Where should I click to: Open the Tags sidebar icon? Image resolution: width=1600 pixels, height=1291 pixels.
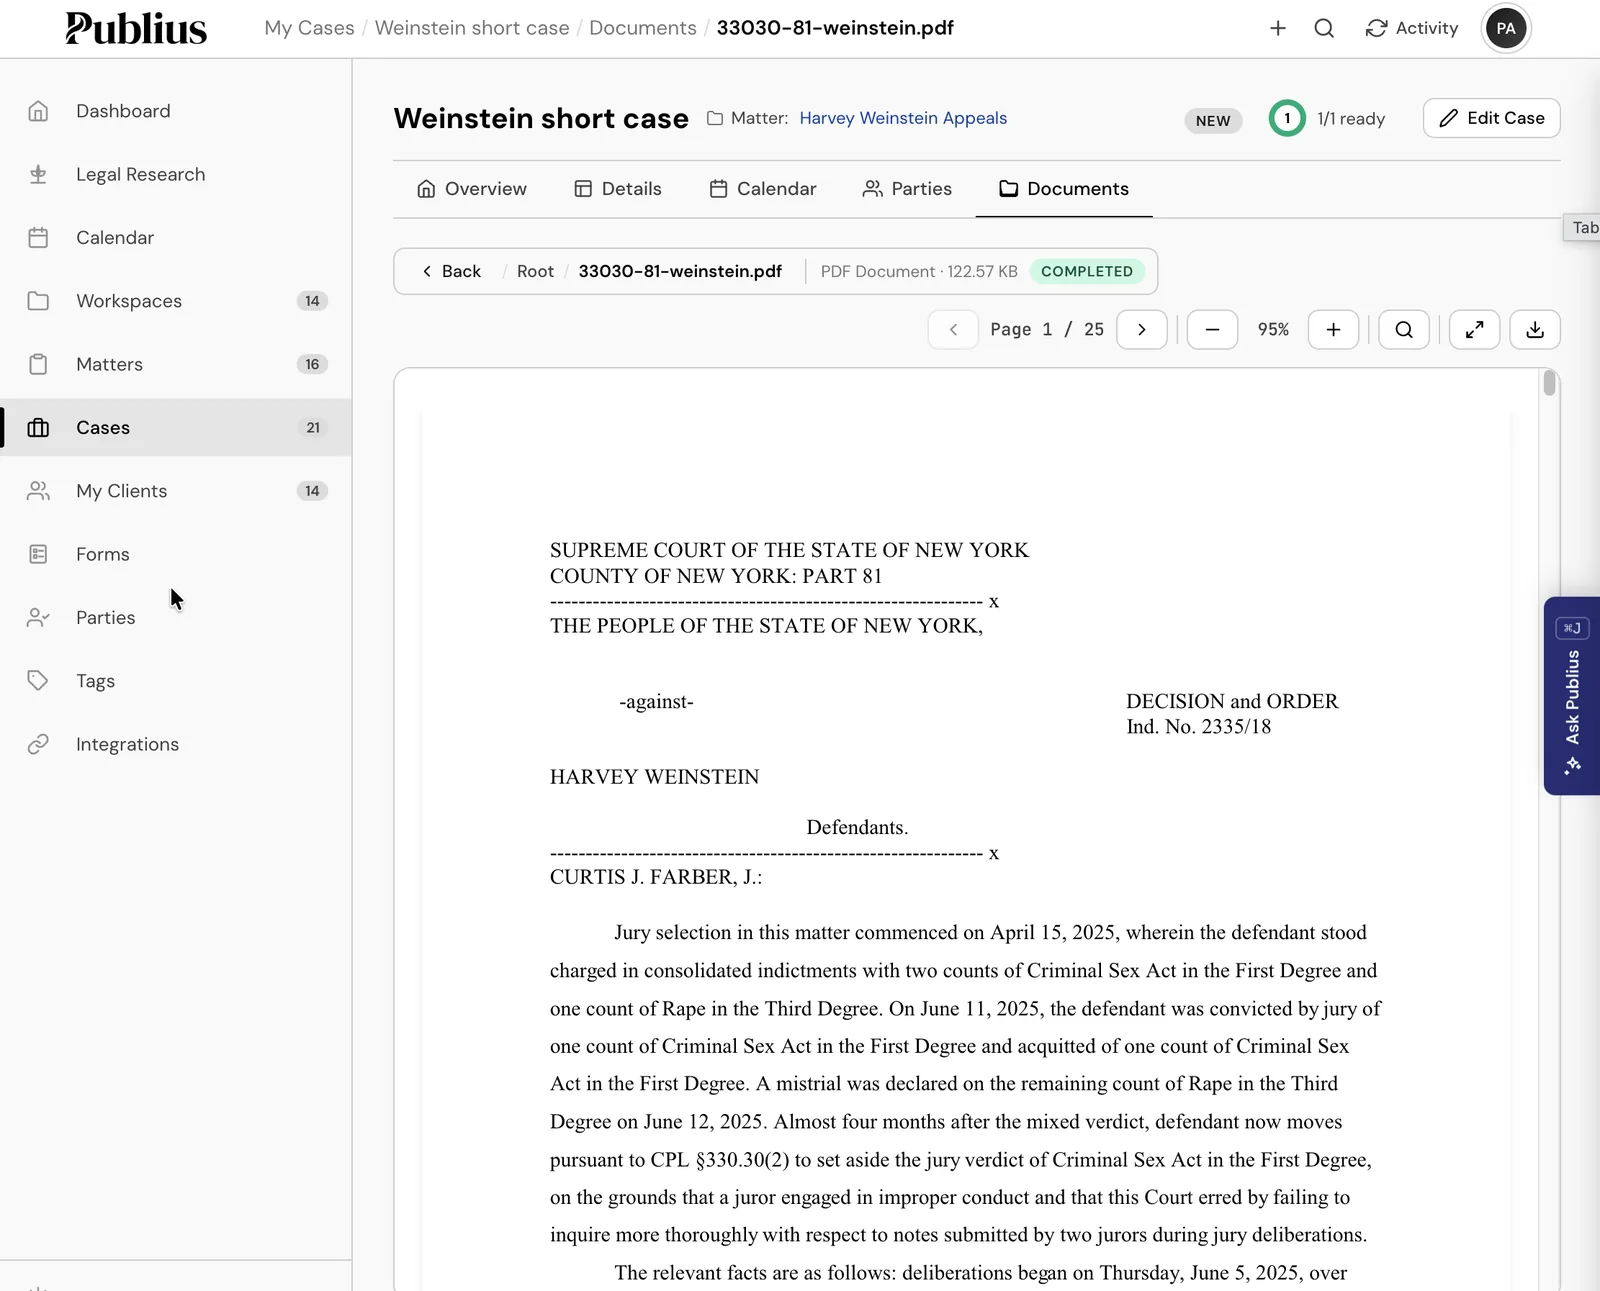(38, 681)
